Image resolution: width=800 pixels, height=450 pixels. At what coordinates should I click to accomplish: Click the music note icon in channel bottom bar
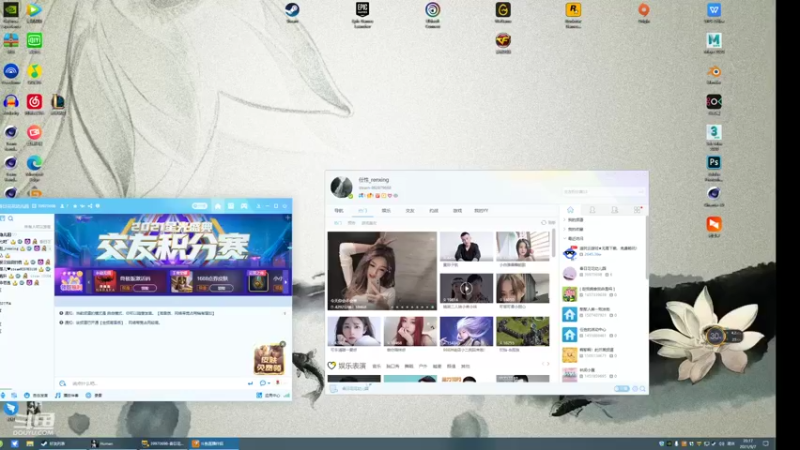click(58, 395)
